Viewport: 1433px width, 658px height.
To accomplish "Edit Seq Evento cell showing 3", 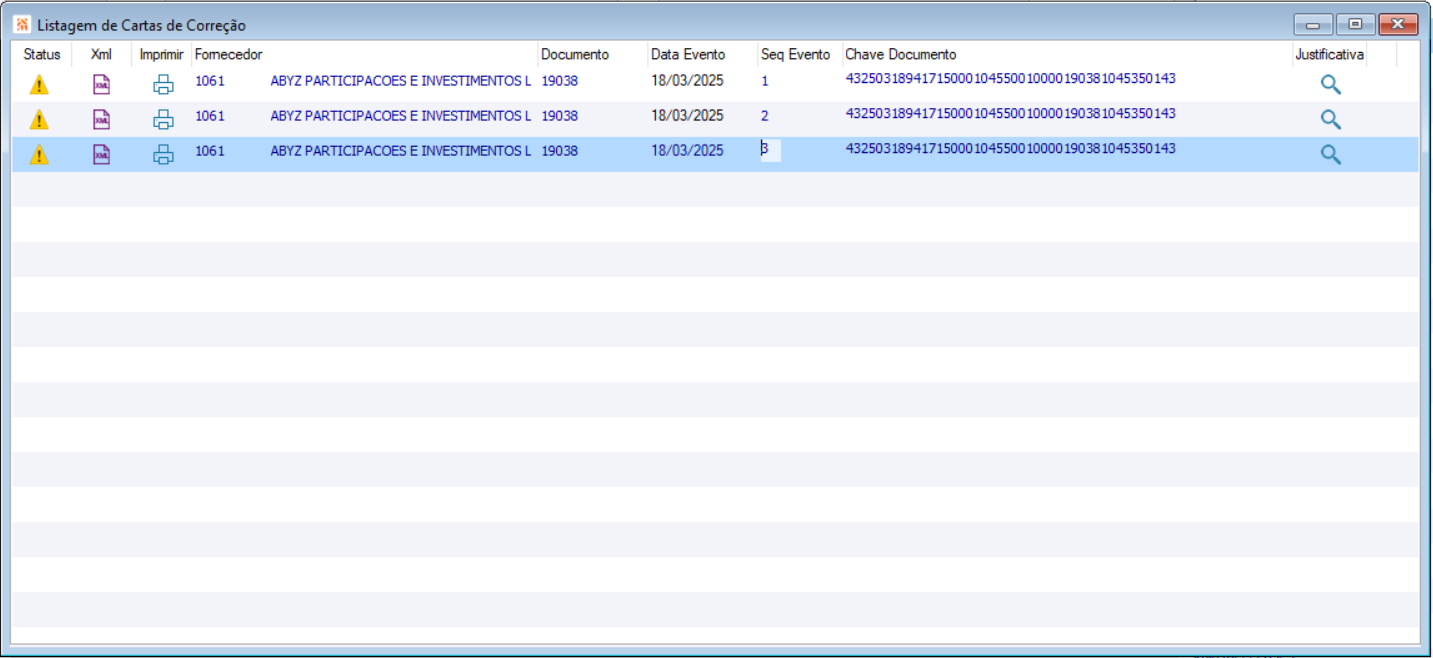I will click(x=770, y=150).
